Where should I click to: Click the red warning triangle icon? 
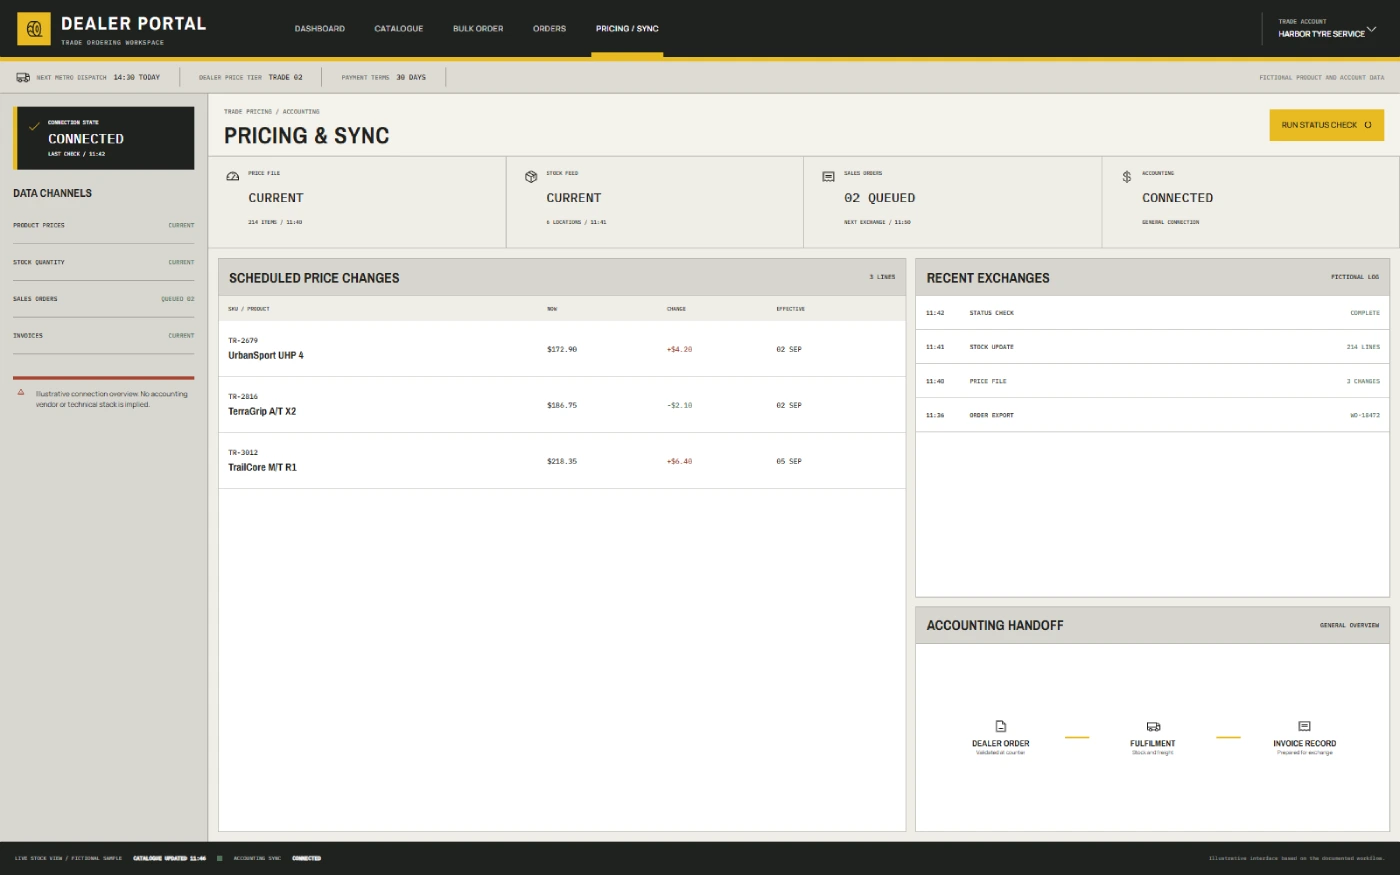21,392
